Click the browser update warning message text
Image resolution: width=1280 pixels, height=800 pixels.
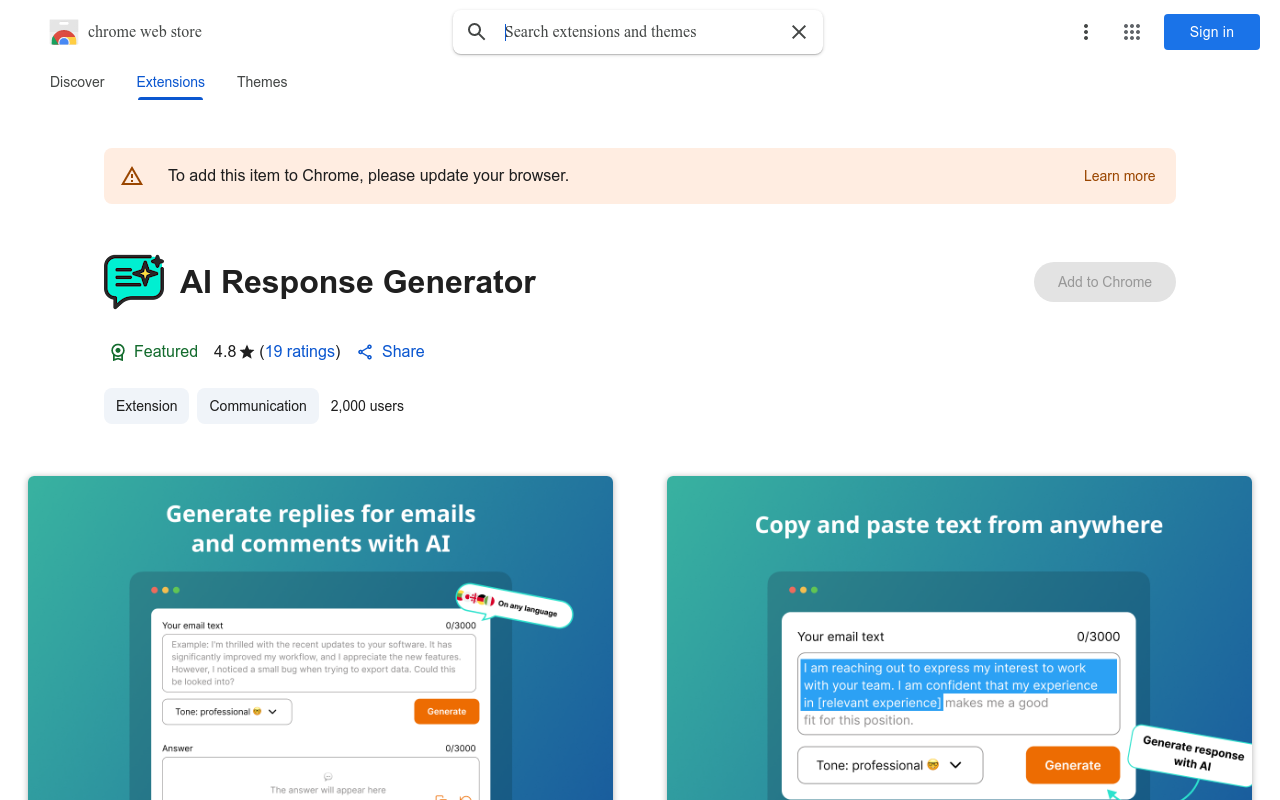pos(368,176)
